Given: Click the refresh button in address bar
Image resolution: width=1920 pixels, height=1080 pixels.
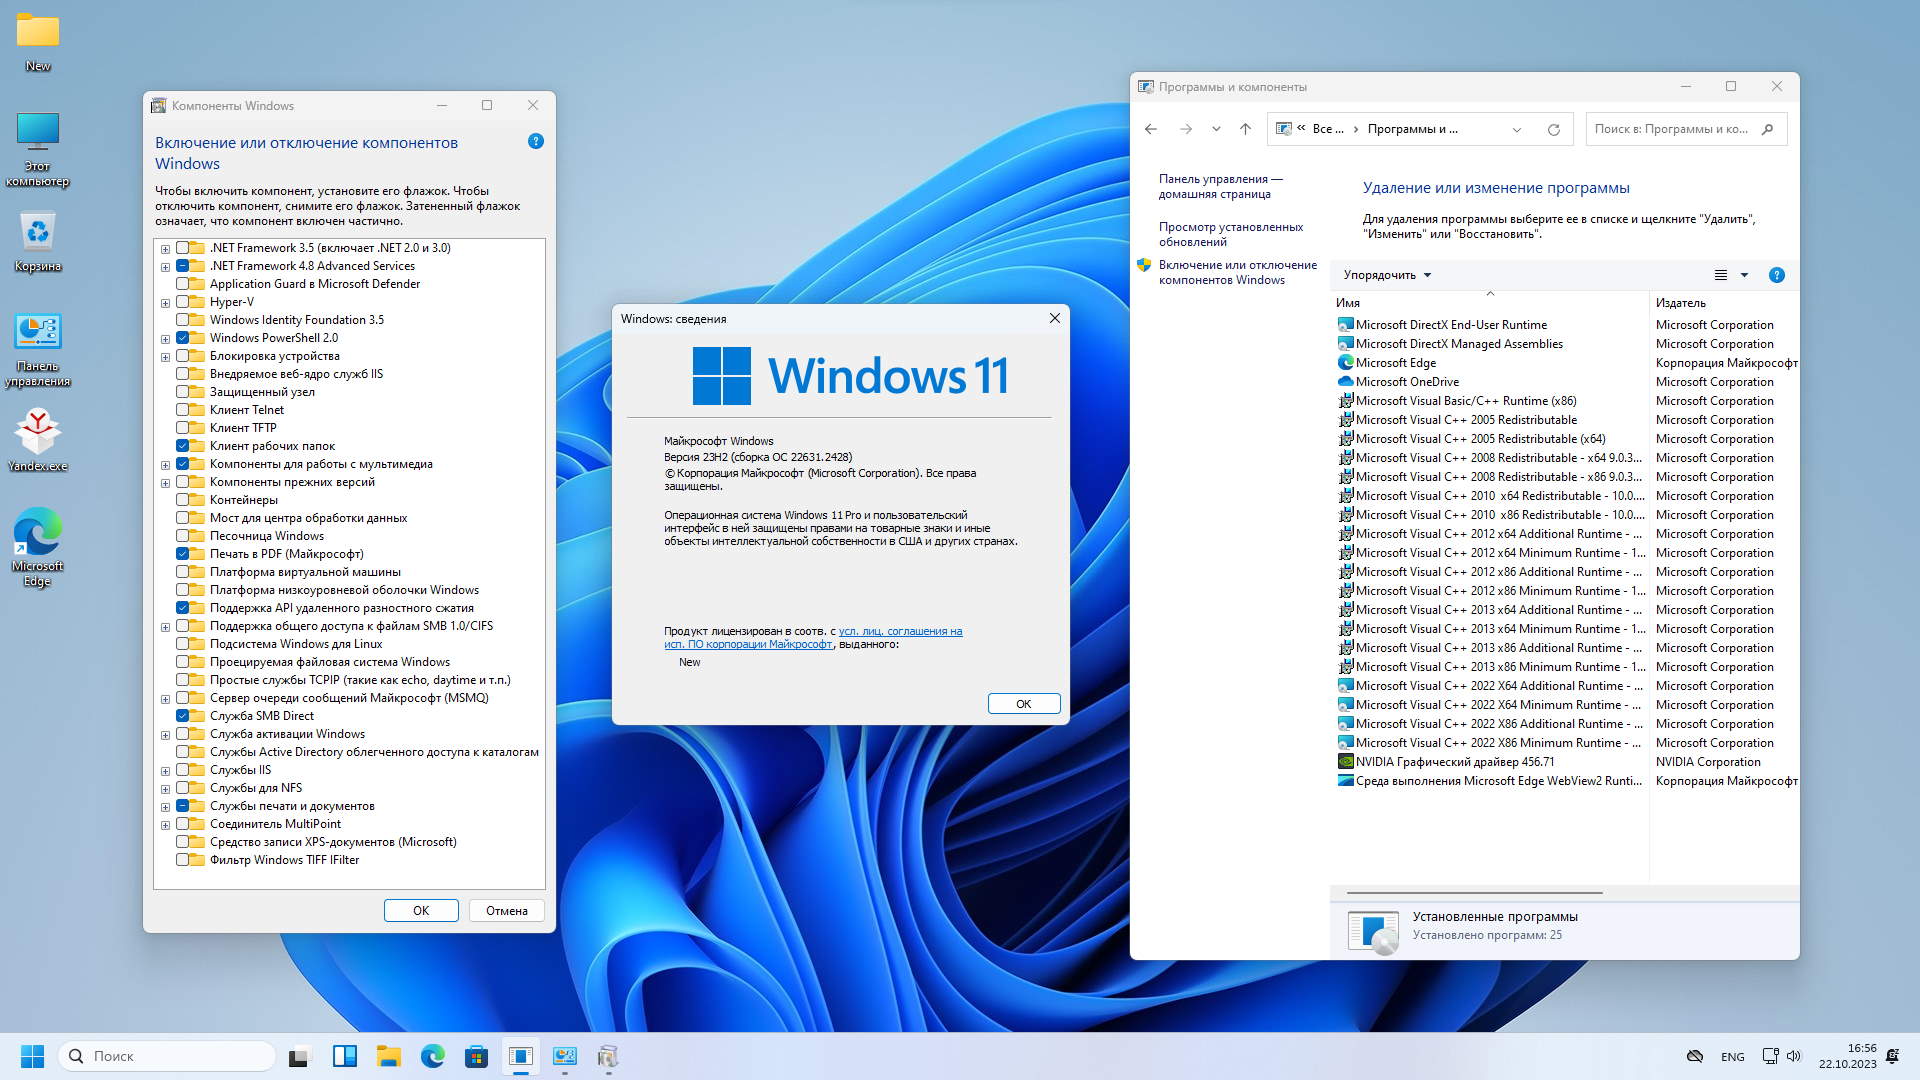Looking at the screenshot, I should pos(1553,129).
